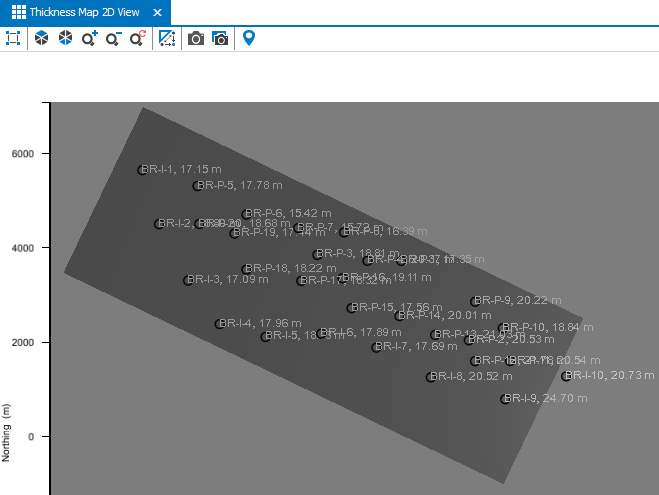Select well marker BR-P-9 with 20.22 m
This screenshot has height=495, width=659.
pyautogui.click(x=476, y=301)
